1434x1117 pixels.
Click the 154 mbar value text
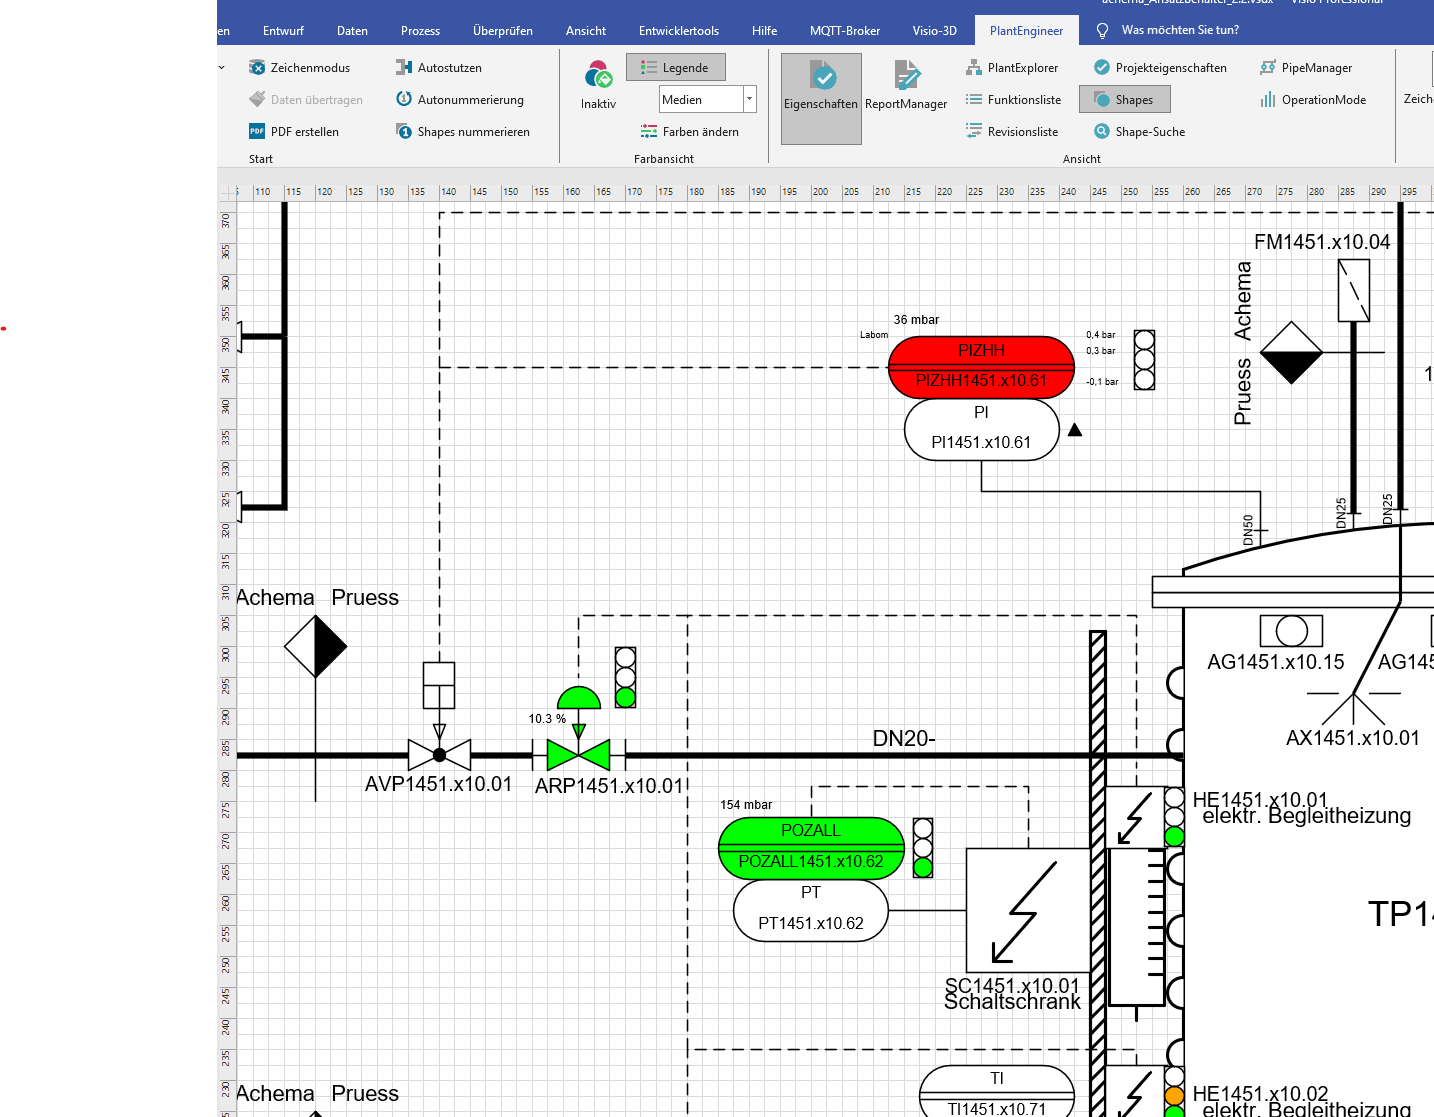[746, 805]
